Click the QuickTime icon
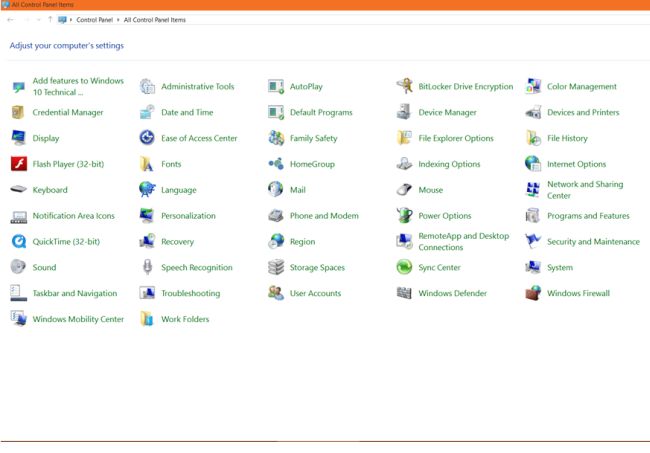This screenshot has height=453, width=650. [18, 242]
